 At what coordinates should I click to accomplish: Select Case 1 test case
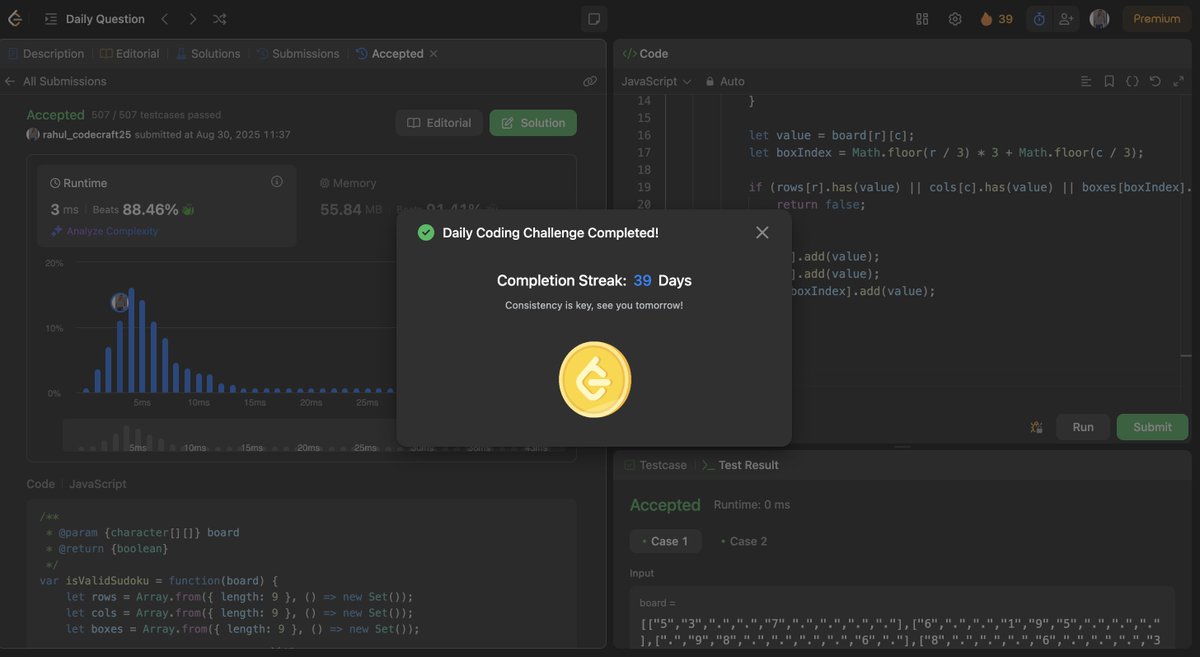tap(665, 541)
